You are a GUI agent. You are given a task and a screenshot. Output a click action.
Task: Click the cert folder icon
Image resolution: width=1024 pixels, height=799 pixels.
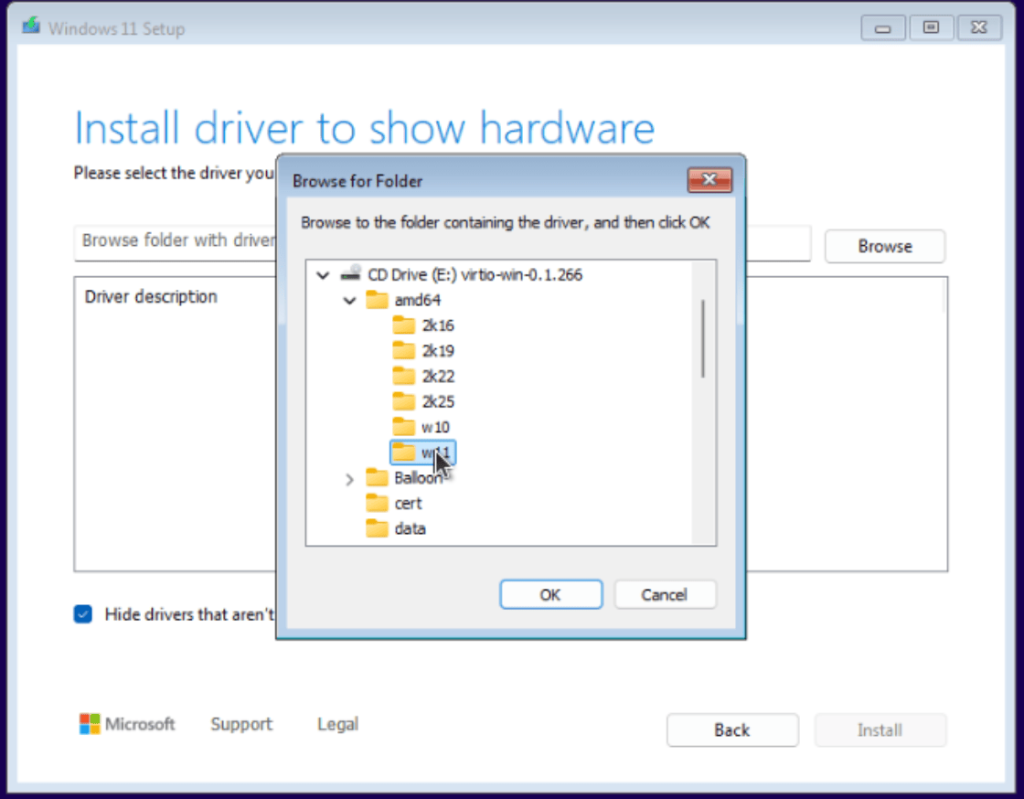[377, 504]
